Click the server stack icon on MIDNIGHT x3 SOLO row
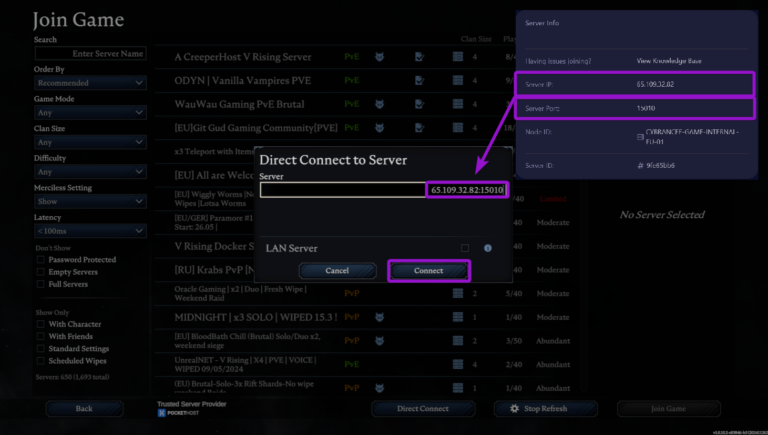 point(458,317)
